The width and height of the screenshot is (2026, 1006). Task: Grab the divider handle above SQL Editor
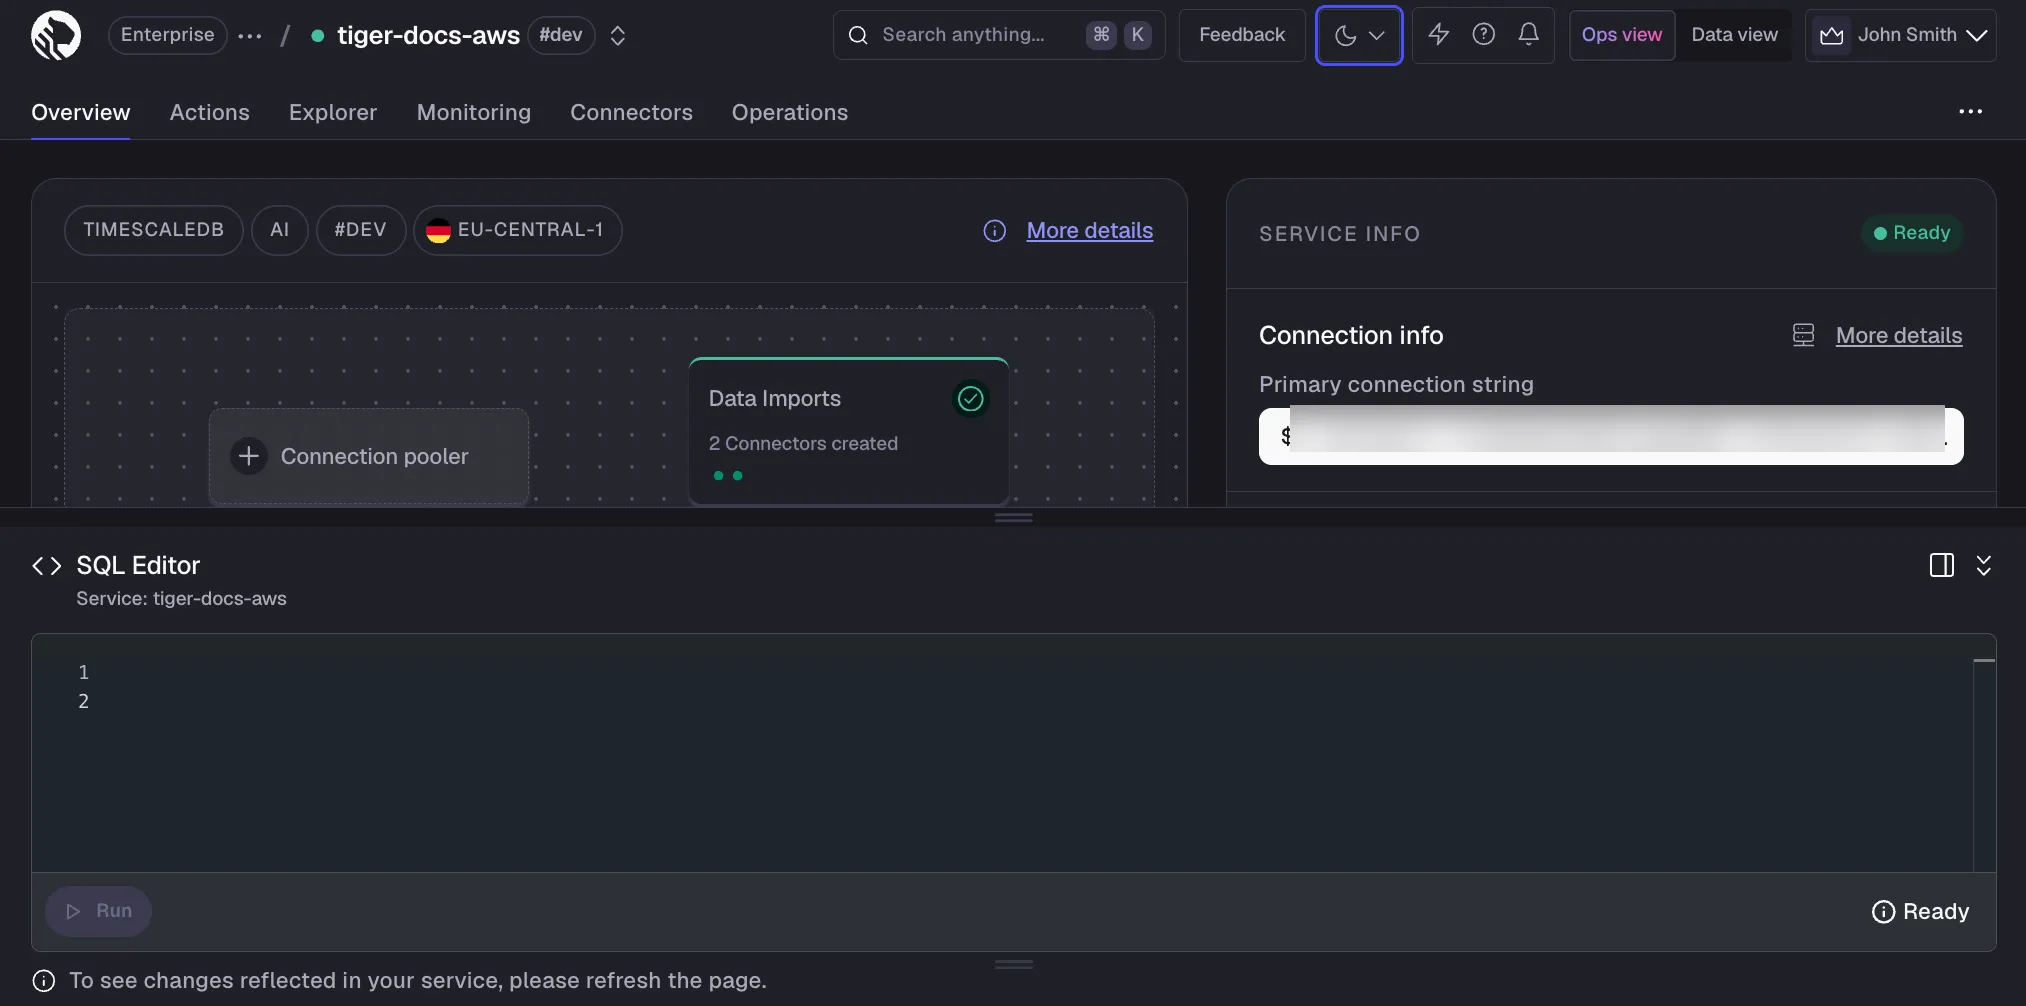coord(1013,518)
